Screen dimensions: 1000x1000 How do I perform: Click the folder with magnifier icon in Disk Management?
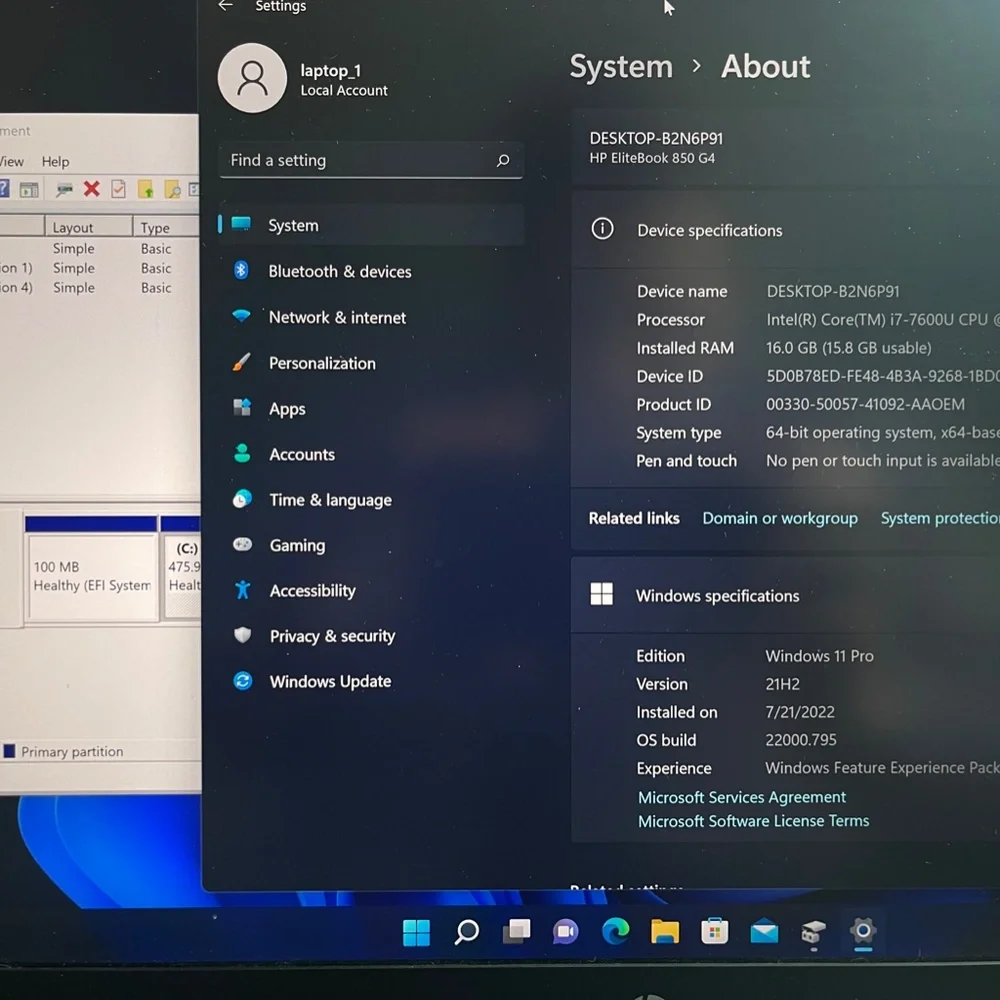[172, 189]
